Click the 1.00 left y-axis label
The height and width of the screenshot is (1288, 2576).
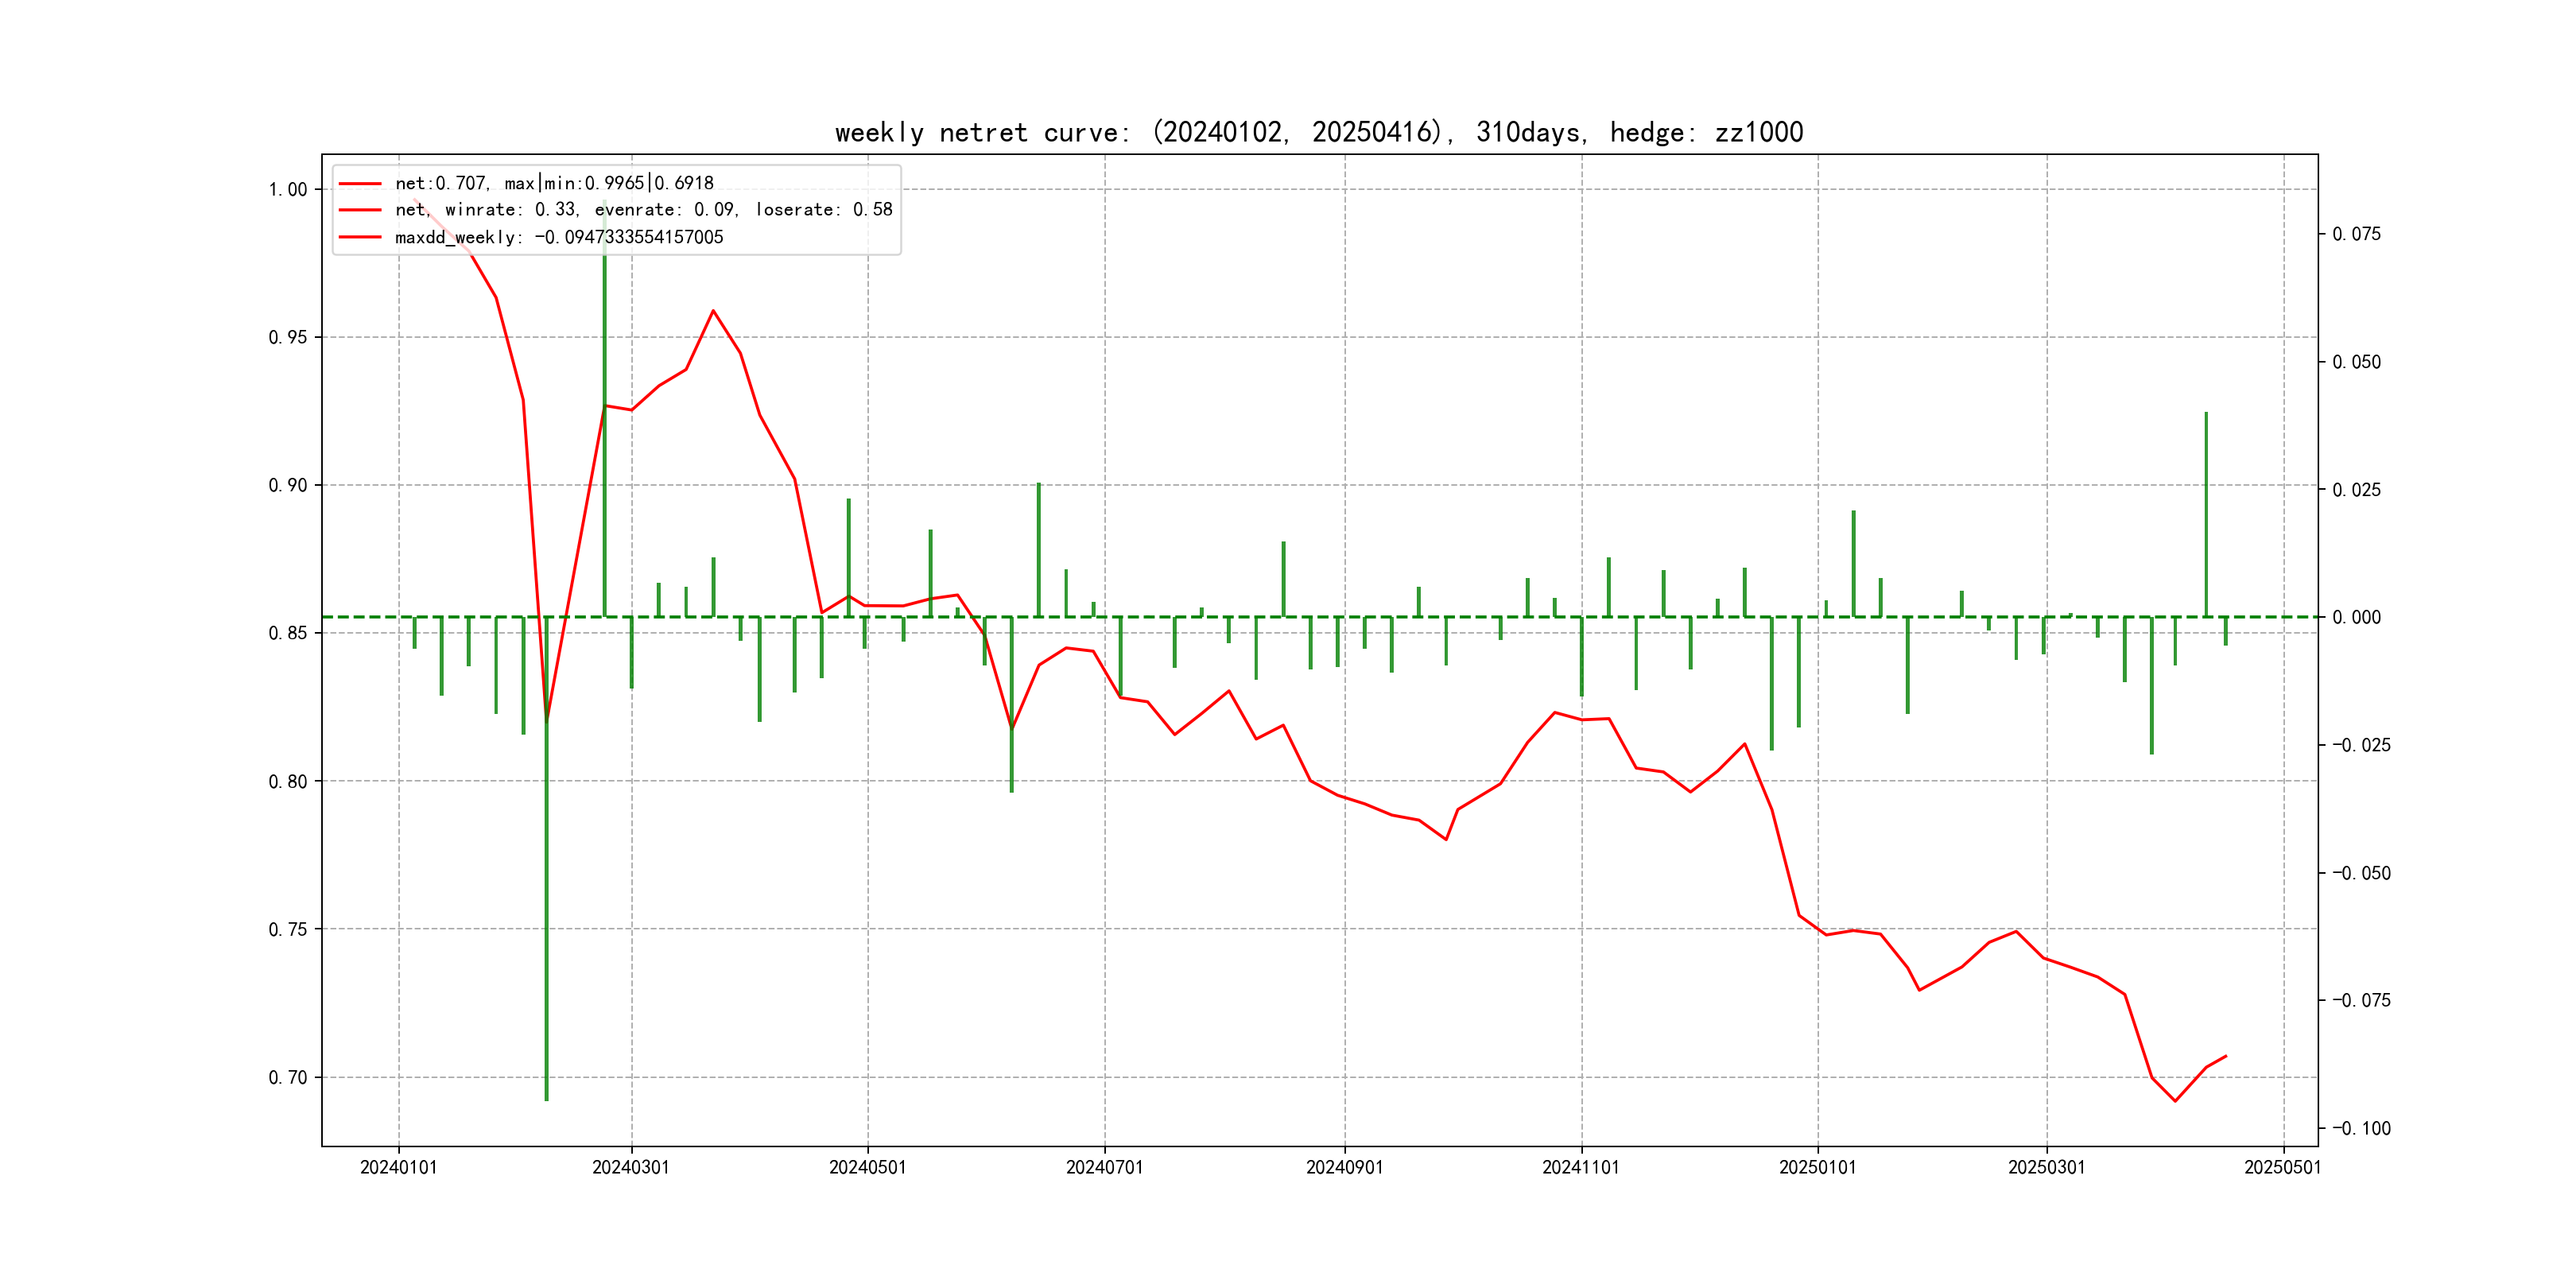pyautogui.click(x=288, y=190)
